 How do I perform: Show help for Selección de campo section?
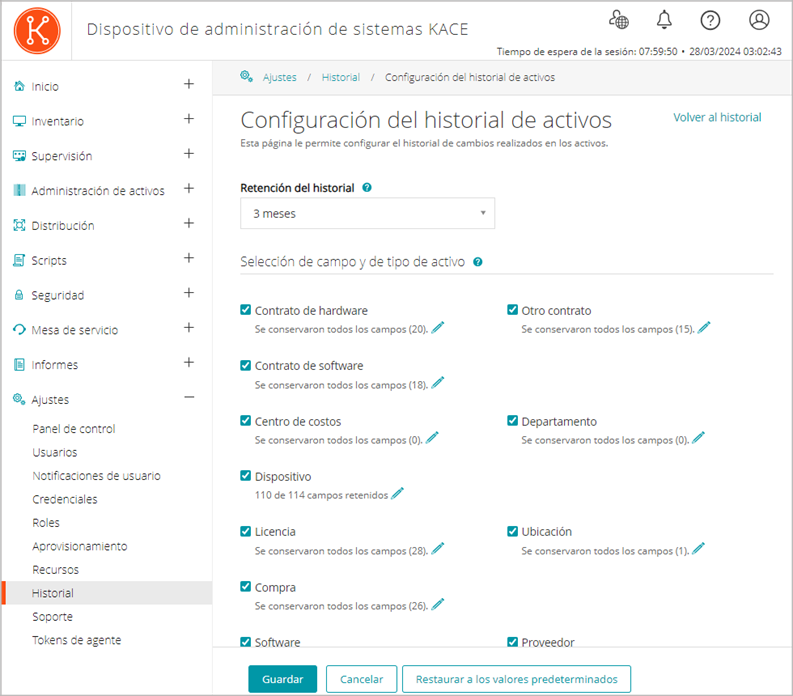pos(477,262)
